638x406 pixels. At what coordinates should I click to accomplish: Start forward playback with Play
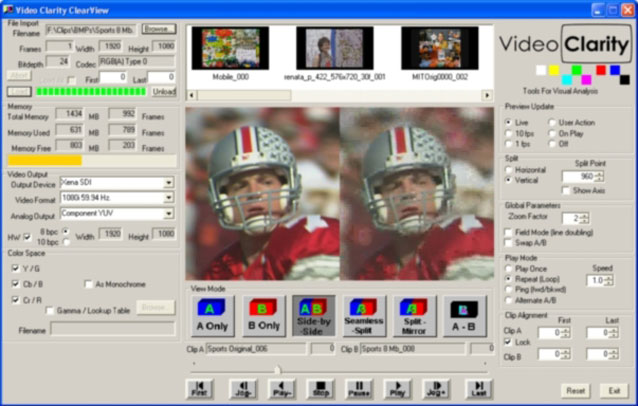pyautogui.click(x=397, y=389)
